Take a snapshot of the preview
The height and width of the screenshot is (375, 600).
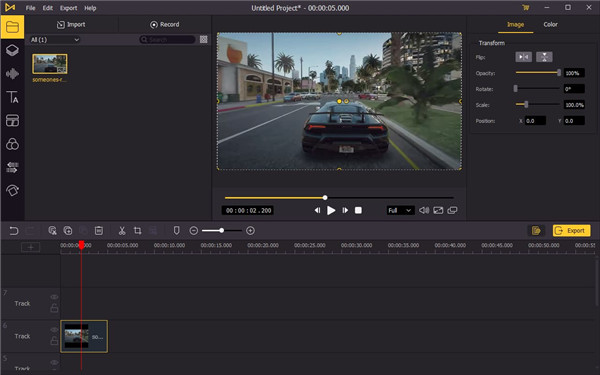click(438, 210)
